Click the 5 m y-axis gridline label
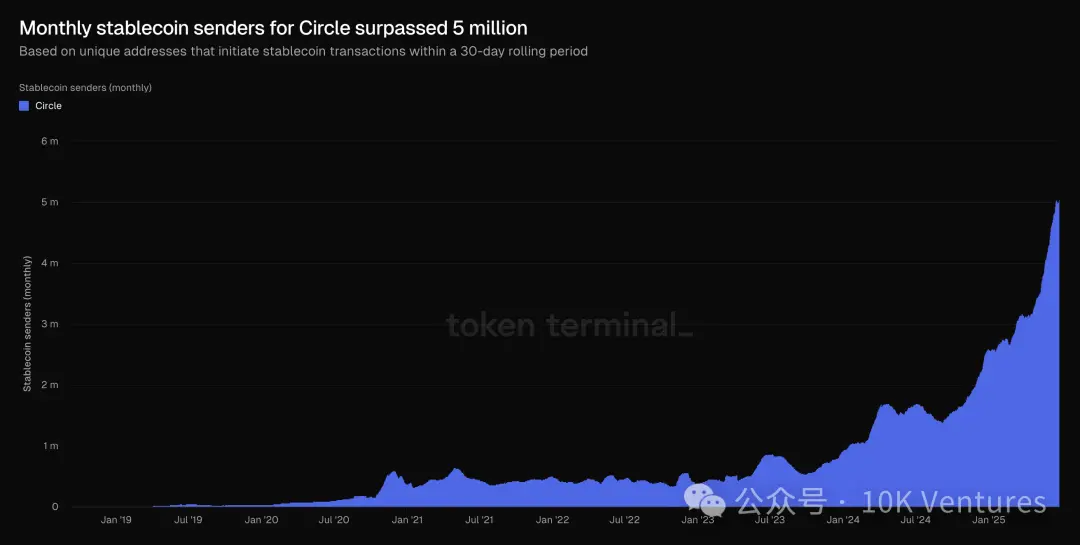Screen dimensions: 1080x545 (50, 203)
